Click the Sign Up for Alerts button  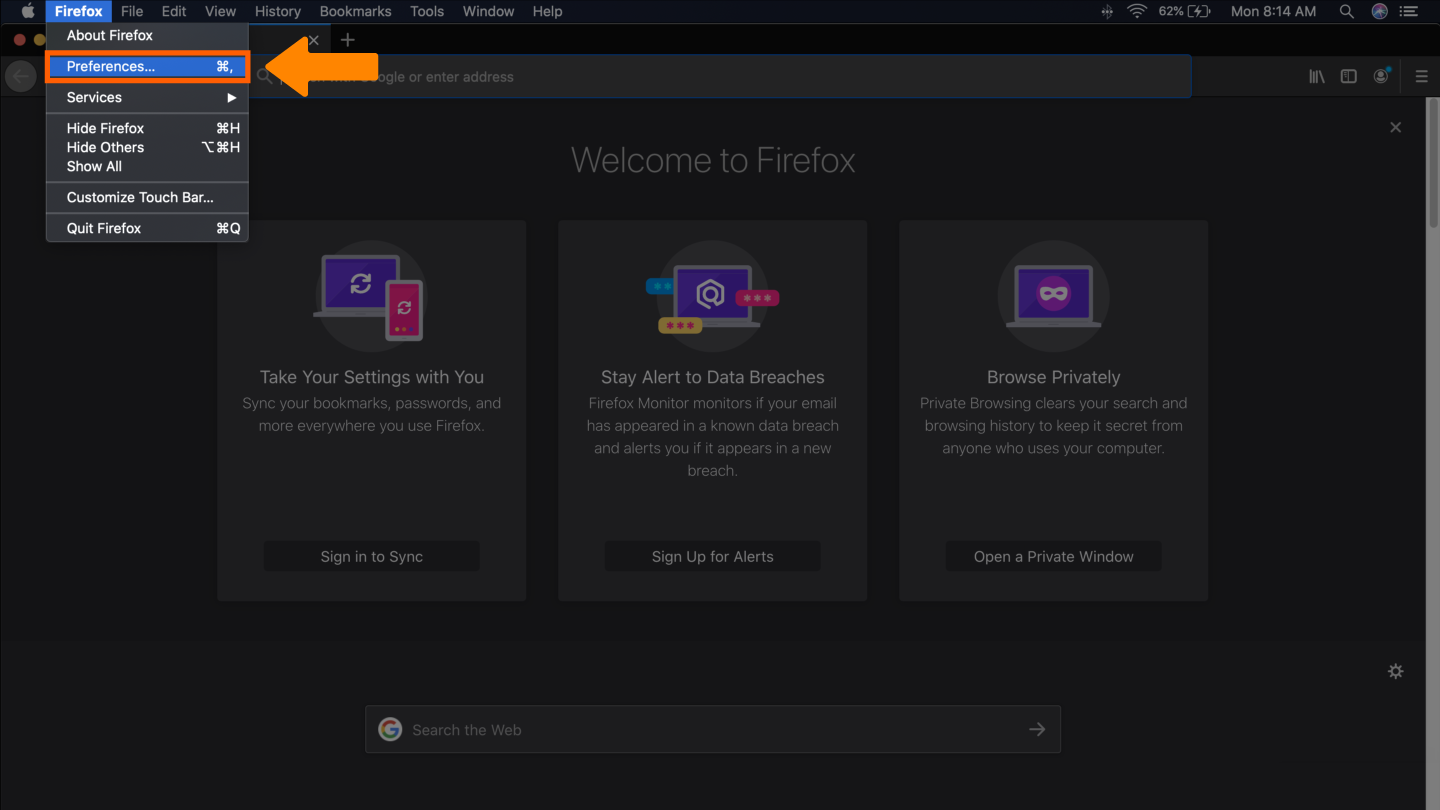coord(712,556)
